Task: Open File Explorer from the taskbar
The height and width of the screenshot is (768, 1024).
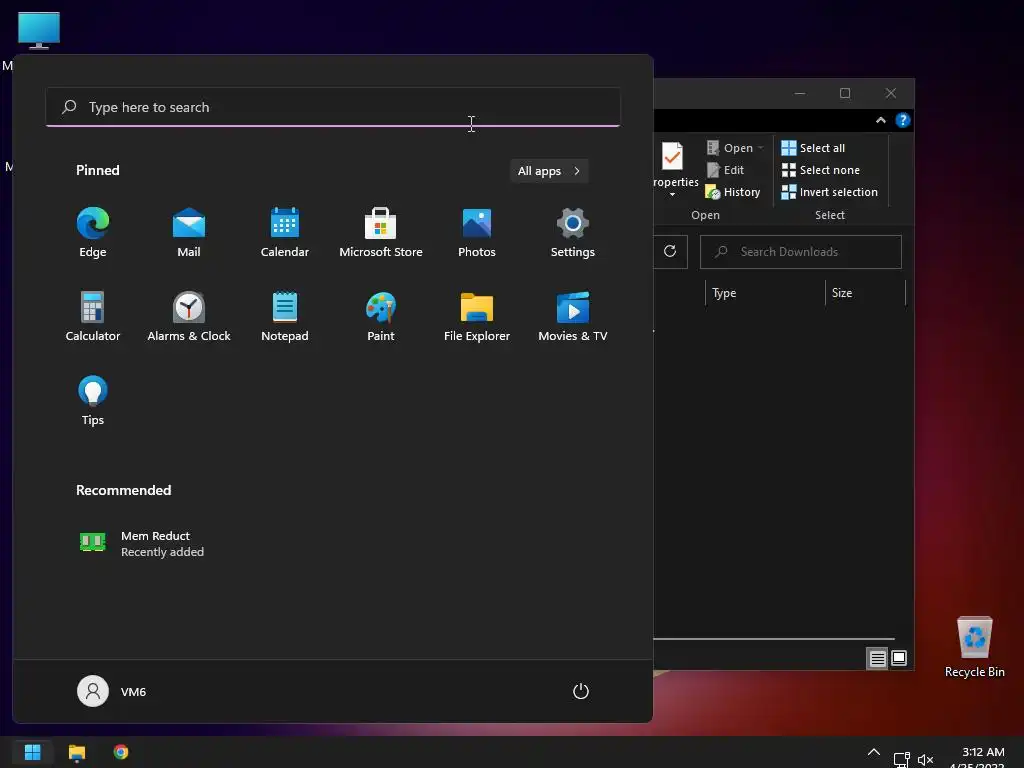Action: [77, 752]
